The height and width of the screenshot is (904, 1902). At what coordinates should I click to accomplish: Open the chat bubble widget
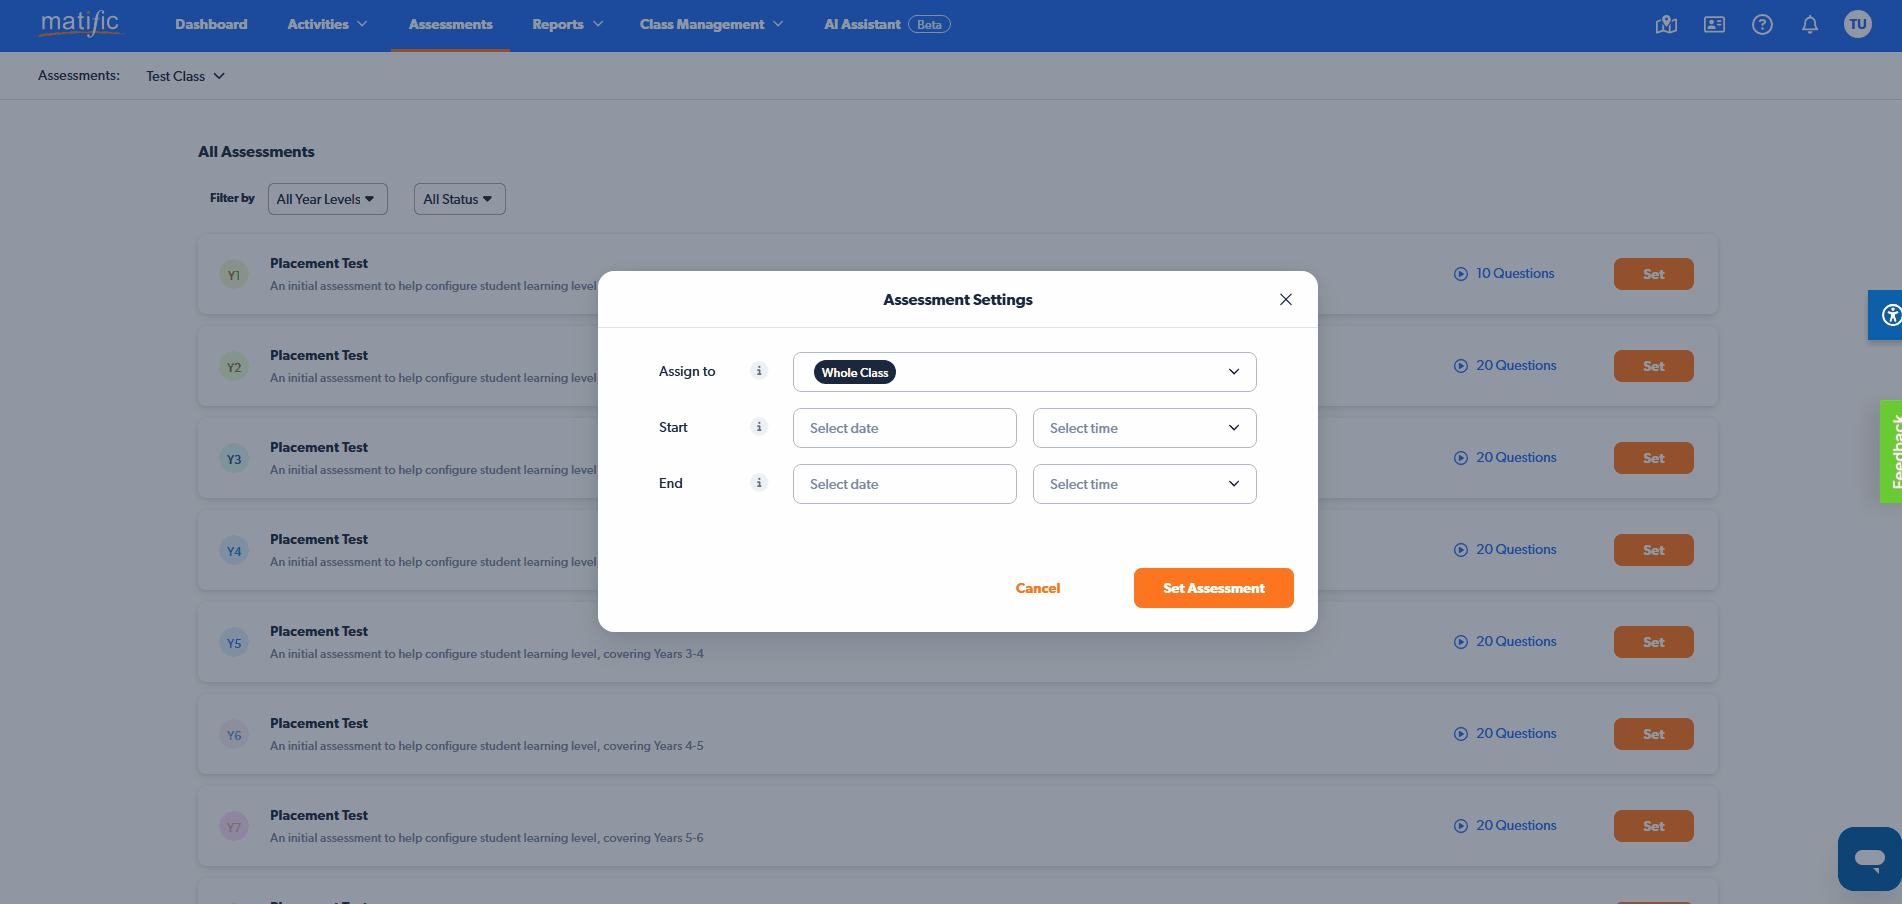pos(1868,858)
